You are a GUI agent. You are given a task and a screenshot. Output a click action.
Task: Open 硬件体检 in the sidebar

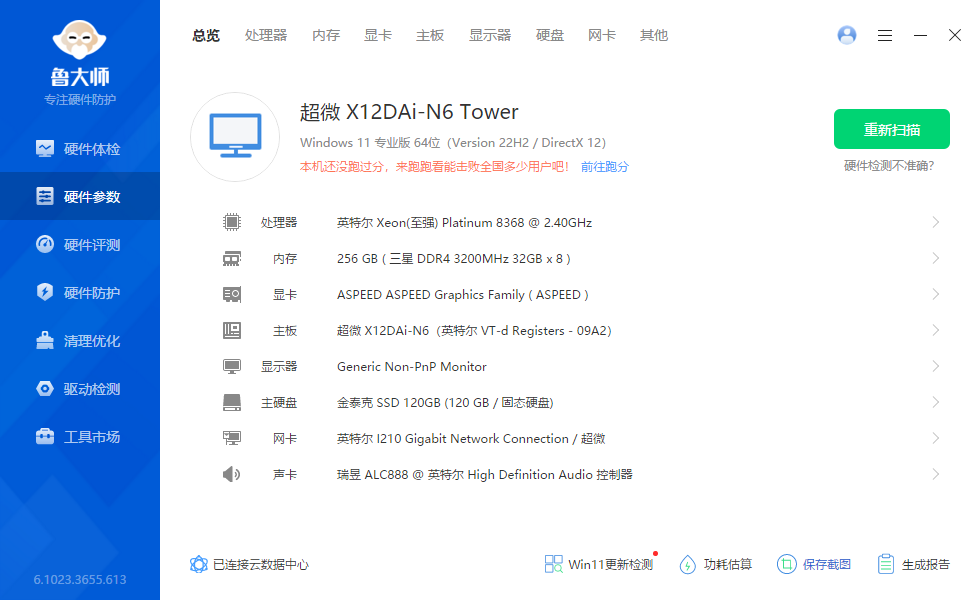[x=80, y=149]
